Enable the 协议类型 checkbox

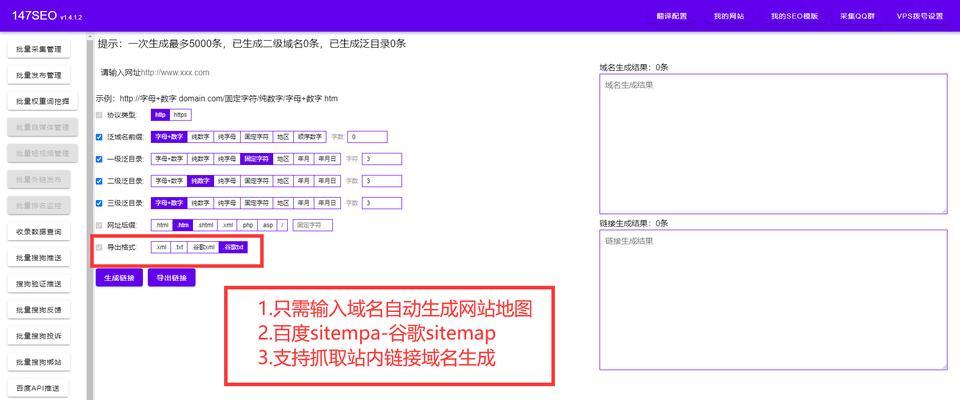99,115
